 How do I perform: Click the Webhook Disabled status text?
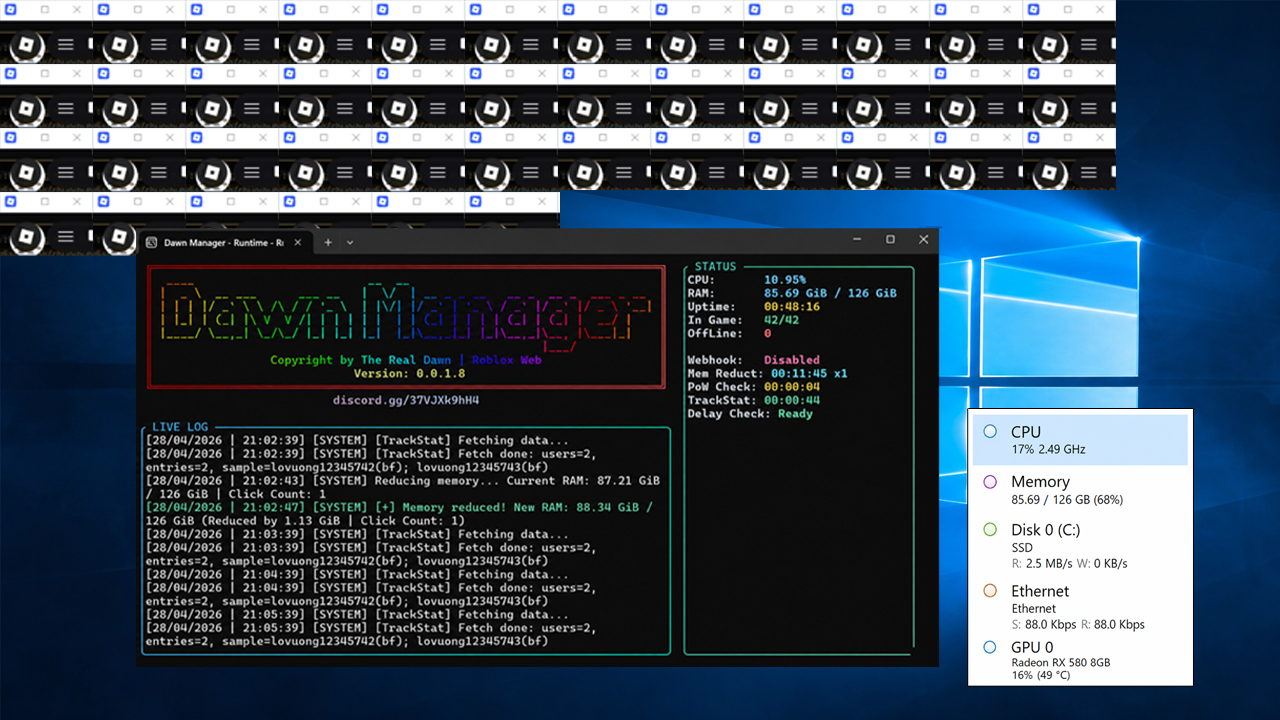pyautogui.click(x=792, y=360)
